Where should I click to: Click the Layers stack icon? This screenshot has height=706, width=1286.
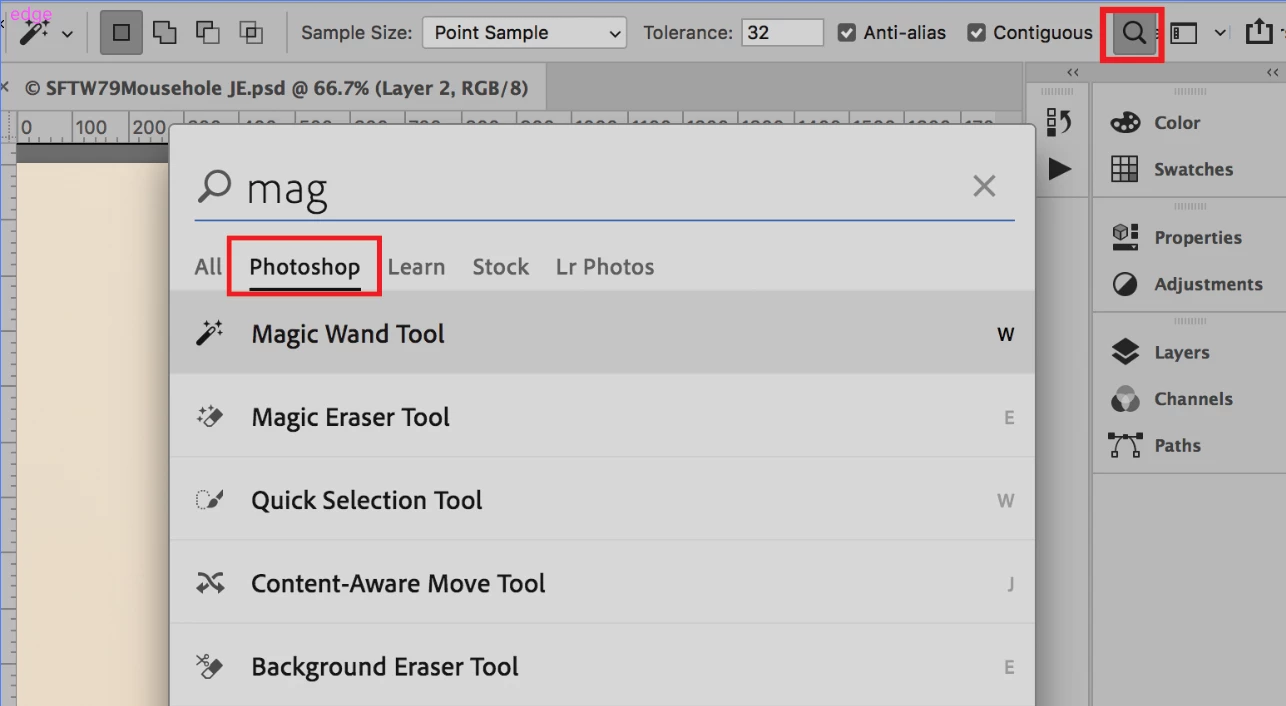pyautogui.click(x=1125, y=352)
